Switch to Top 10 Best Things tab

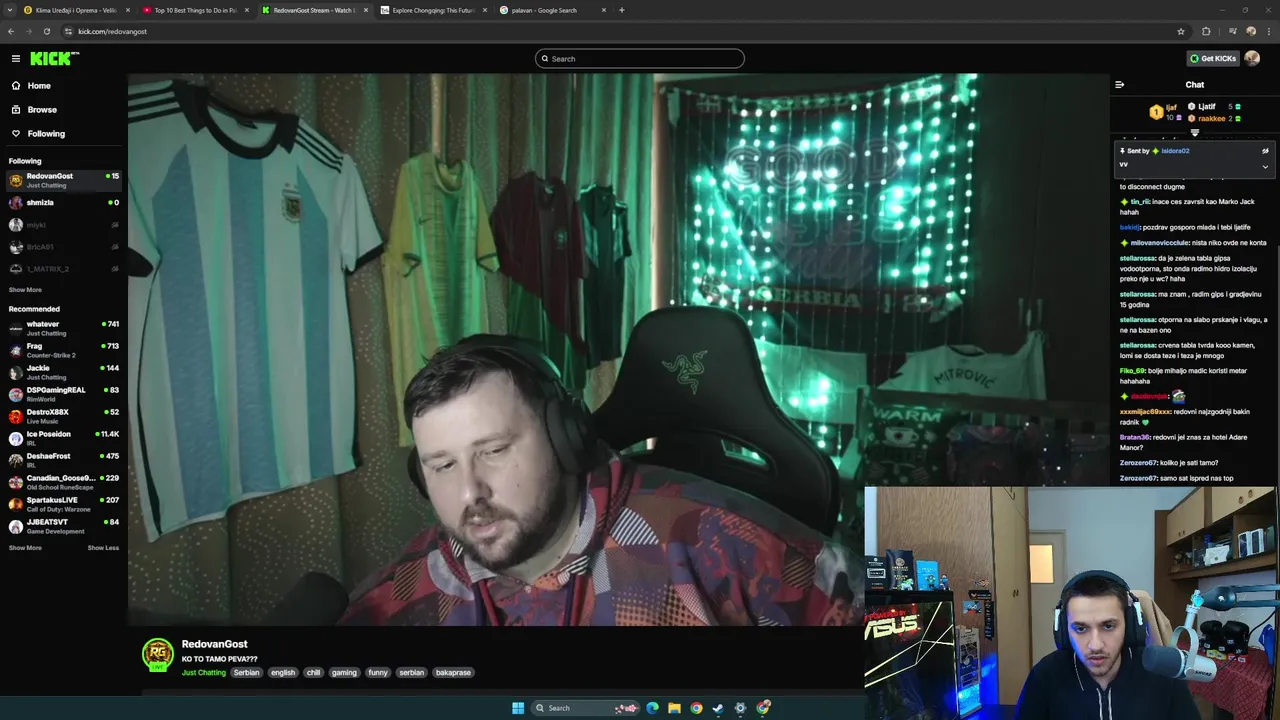[x=195, y=10]
